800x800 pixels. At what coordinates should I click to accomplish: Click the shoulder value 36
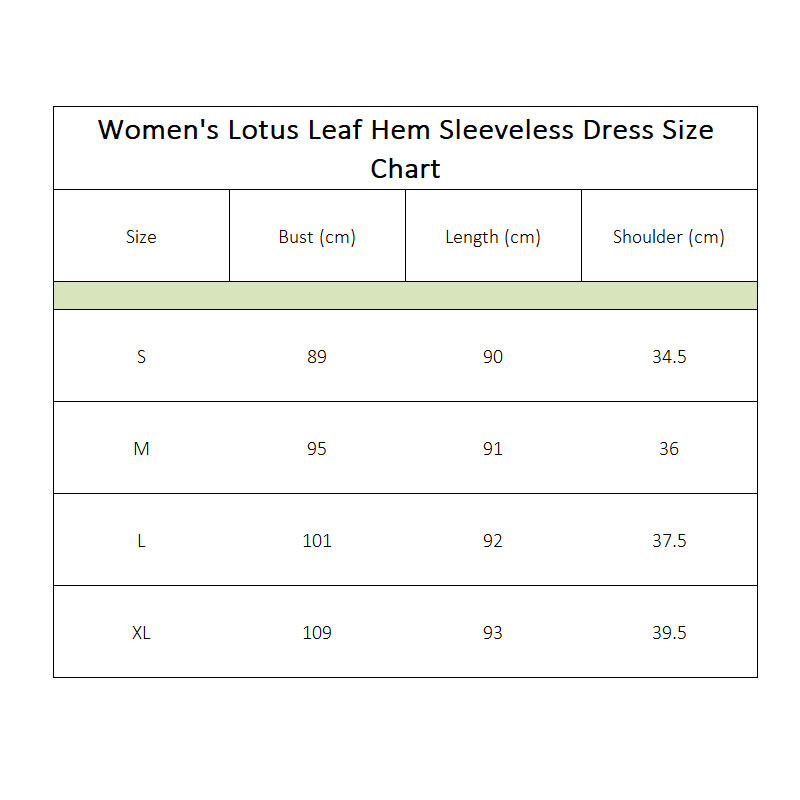669,448
